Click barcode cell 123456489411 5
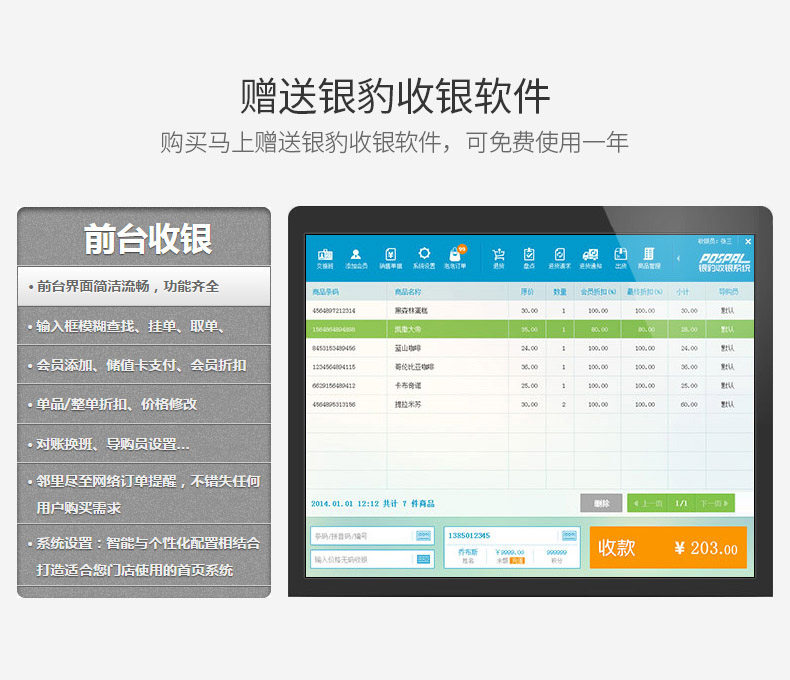 [x=334, y=367]
